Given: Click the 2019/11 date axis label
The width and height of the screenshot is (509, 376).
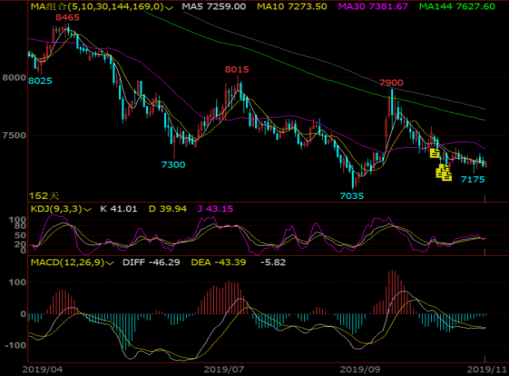Looking at the screenshot, I should click(487, 370).
